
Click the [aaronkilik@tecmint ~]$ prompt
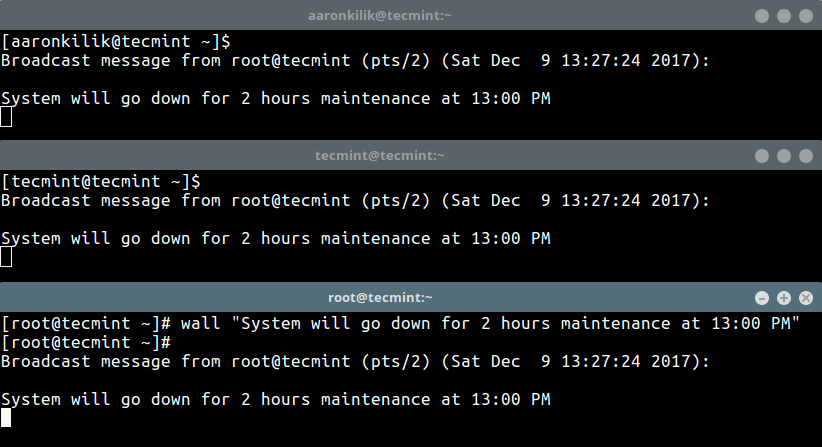click(116, 42)
